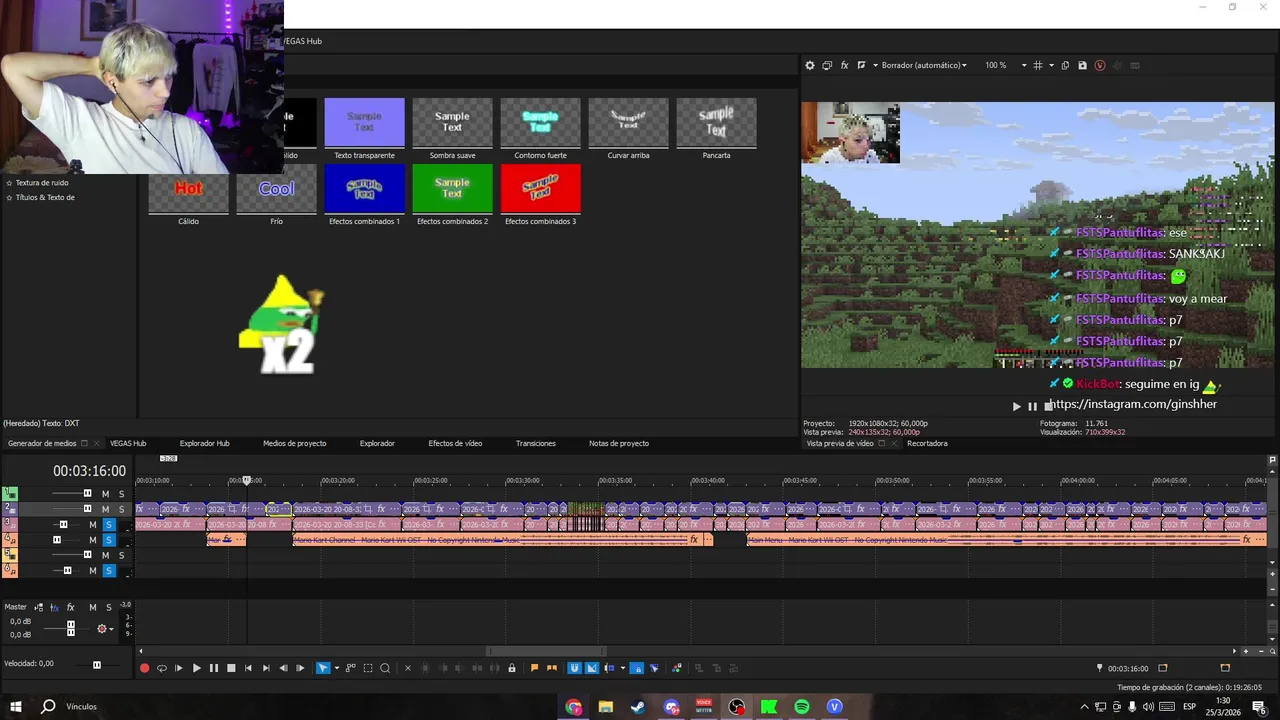Switch to Vista previa de vídeo tab

839,443
